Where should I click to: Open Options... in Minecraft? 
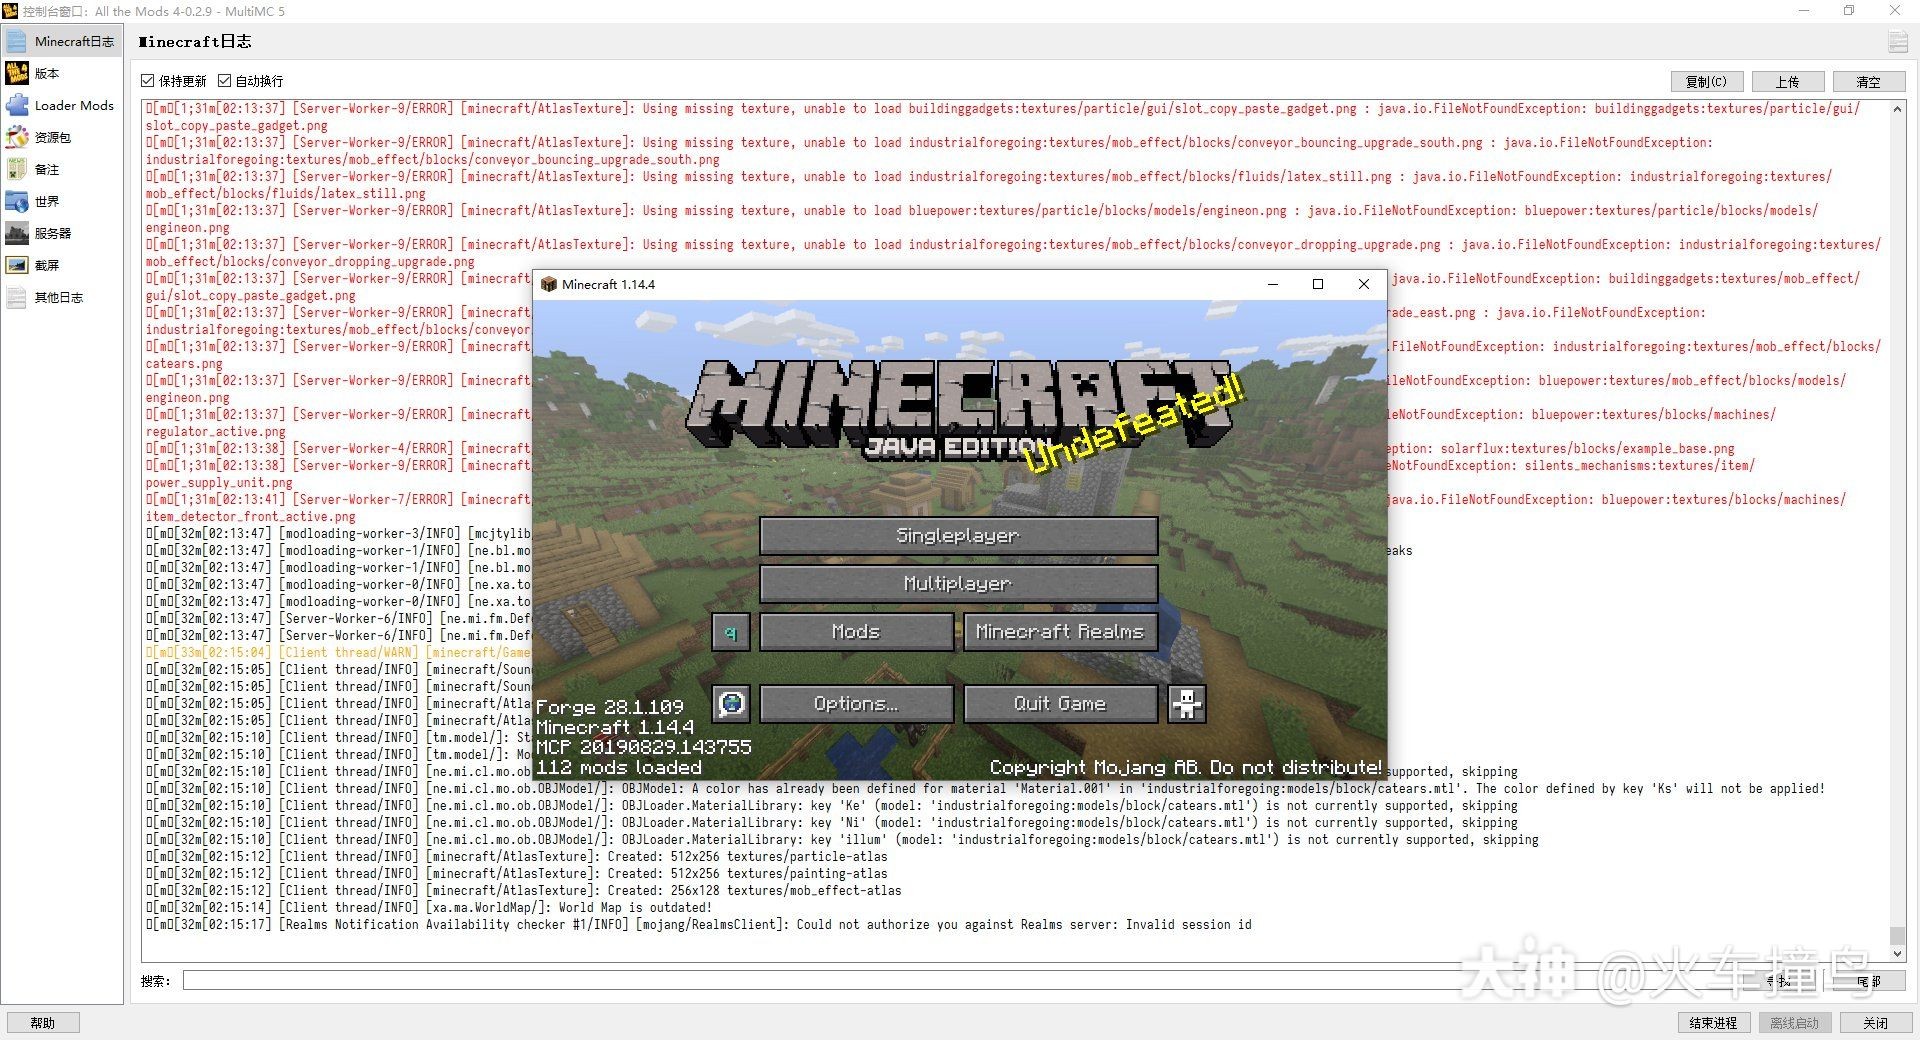point(856,704)
